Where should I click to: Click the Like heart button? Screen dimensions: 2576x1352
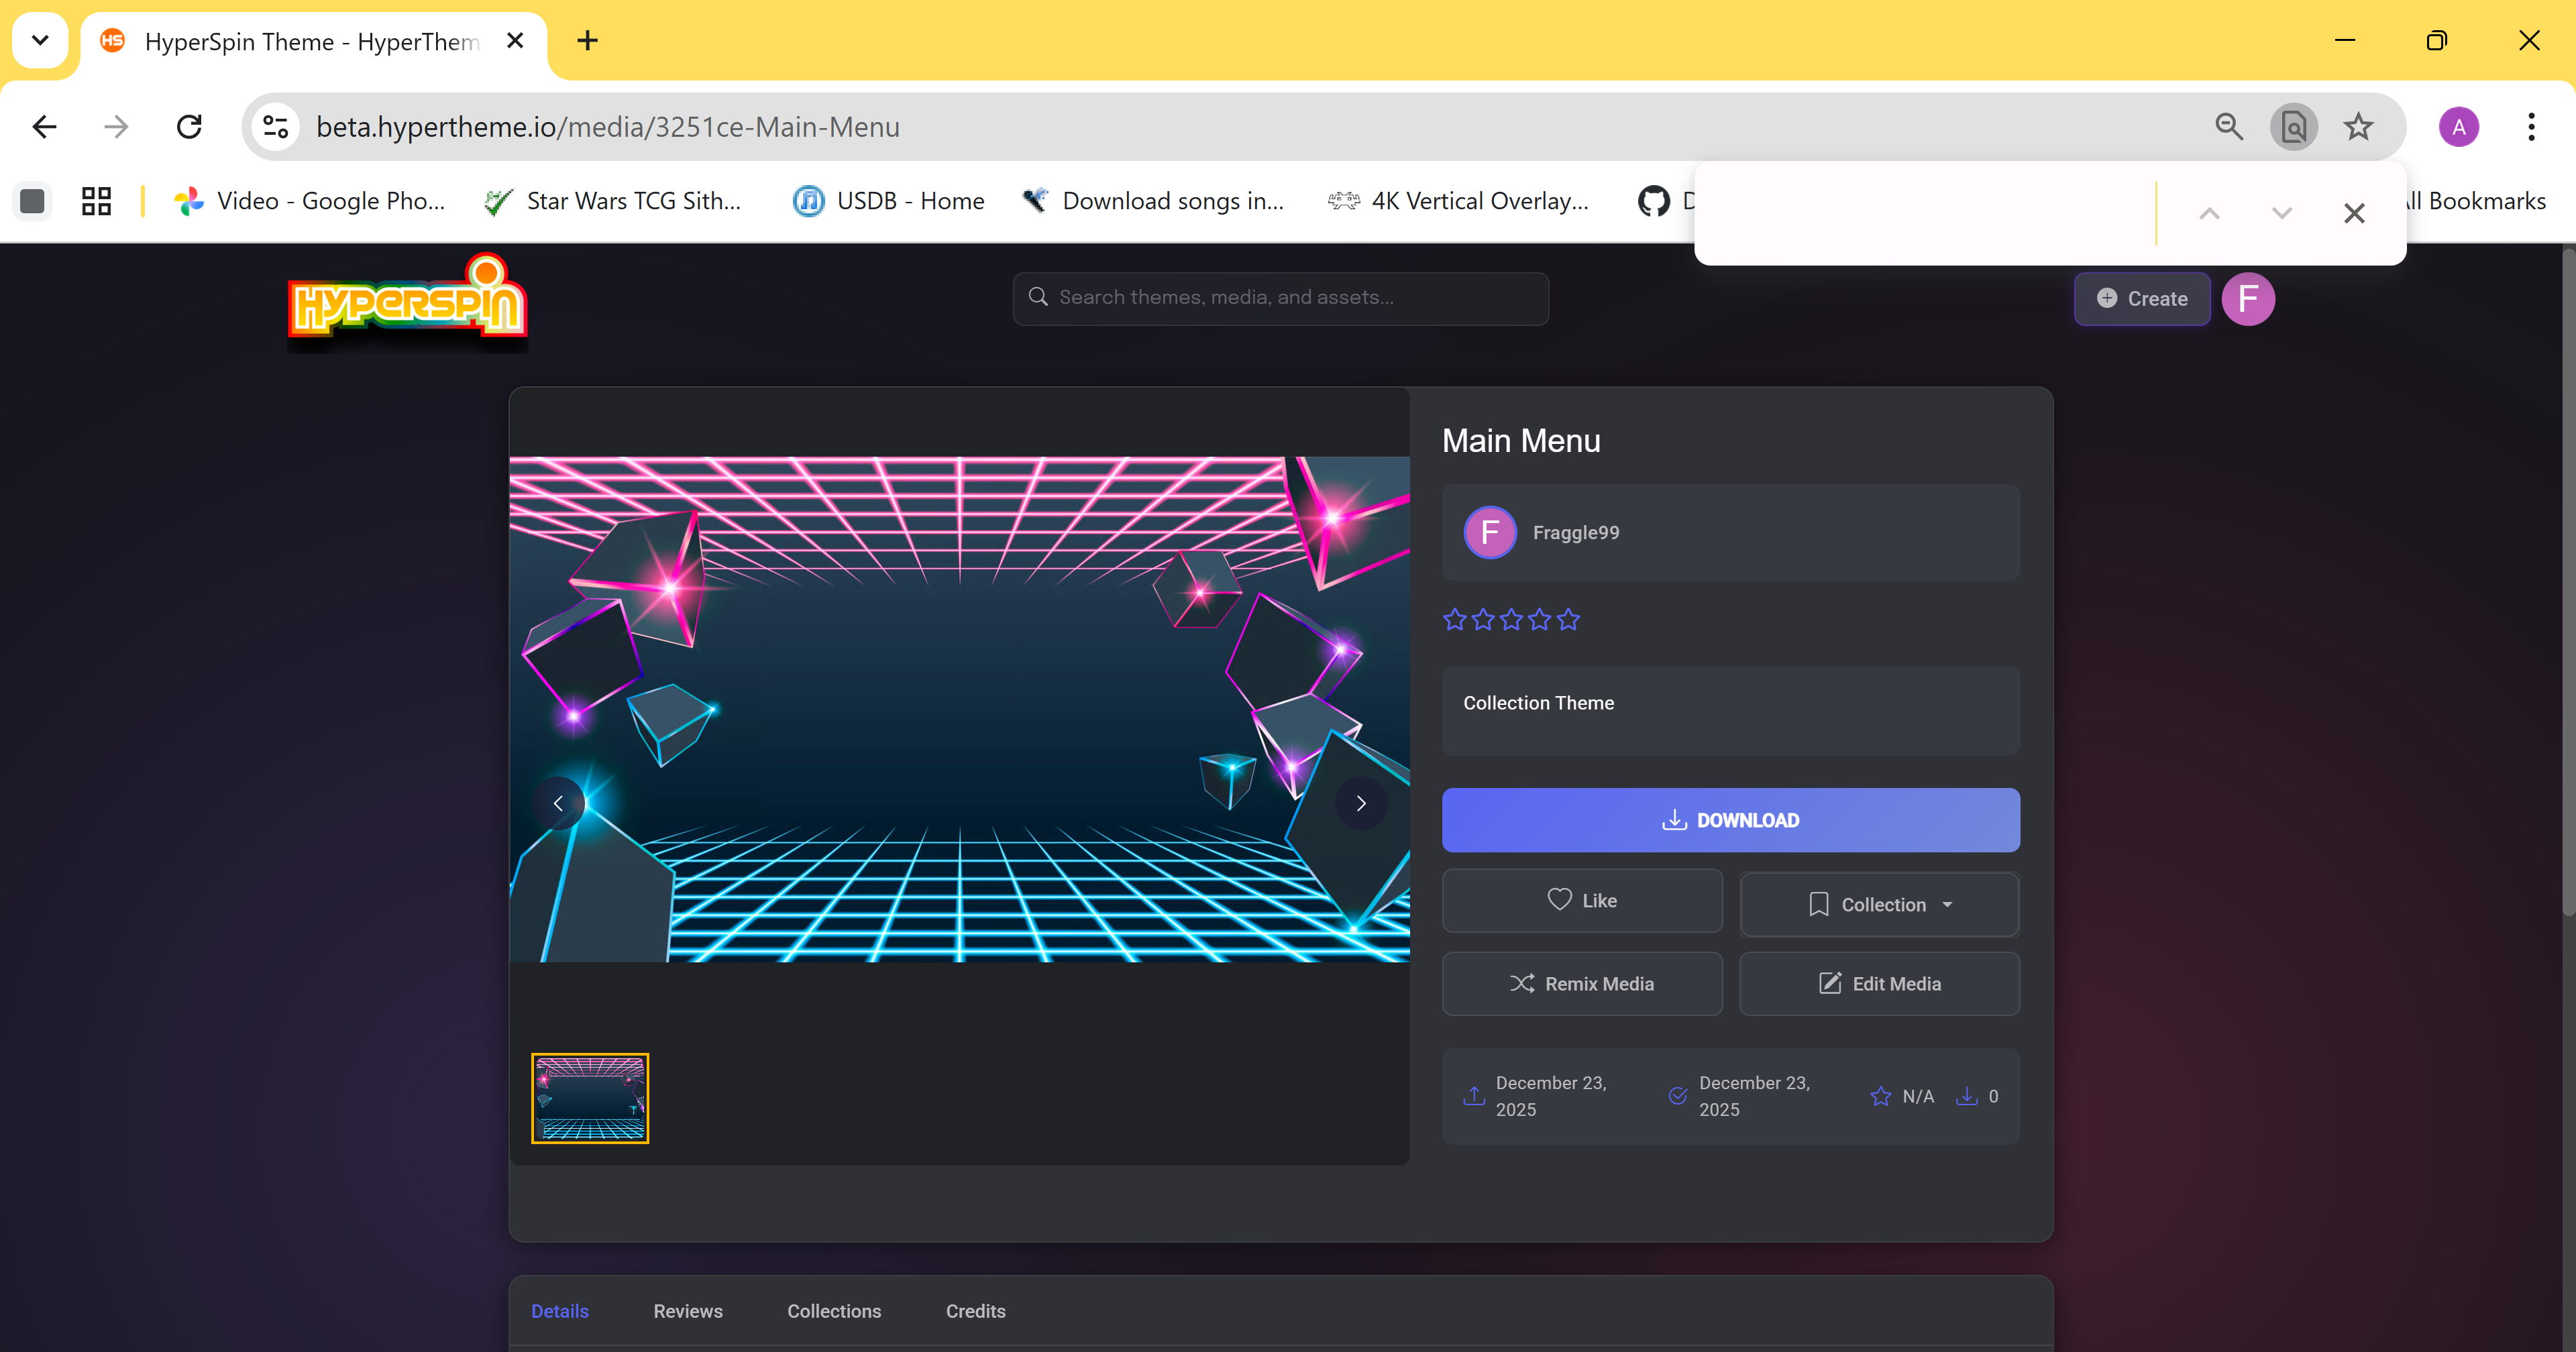click(x=1582, y=900)
